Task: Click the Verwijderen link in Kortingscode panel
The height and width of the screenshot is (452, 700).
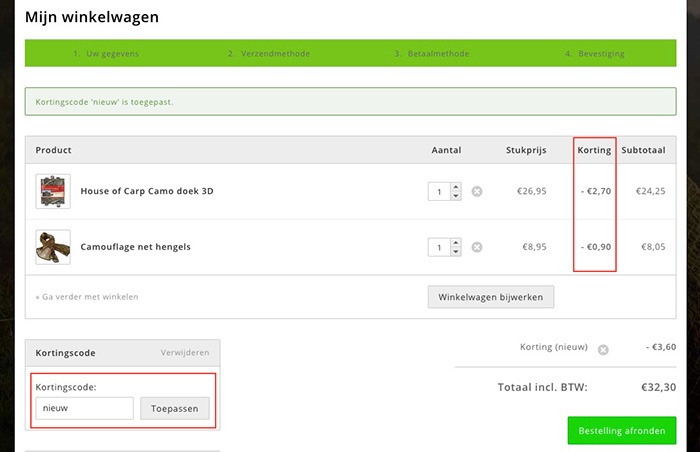Action: pyautogui.click(x=185, y=353)
